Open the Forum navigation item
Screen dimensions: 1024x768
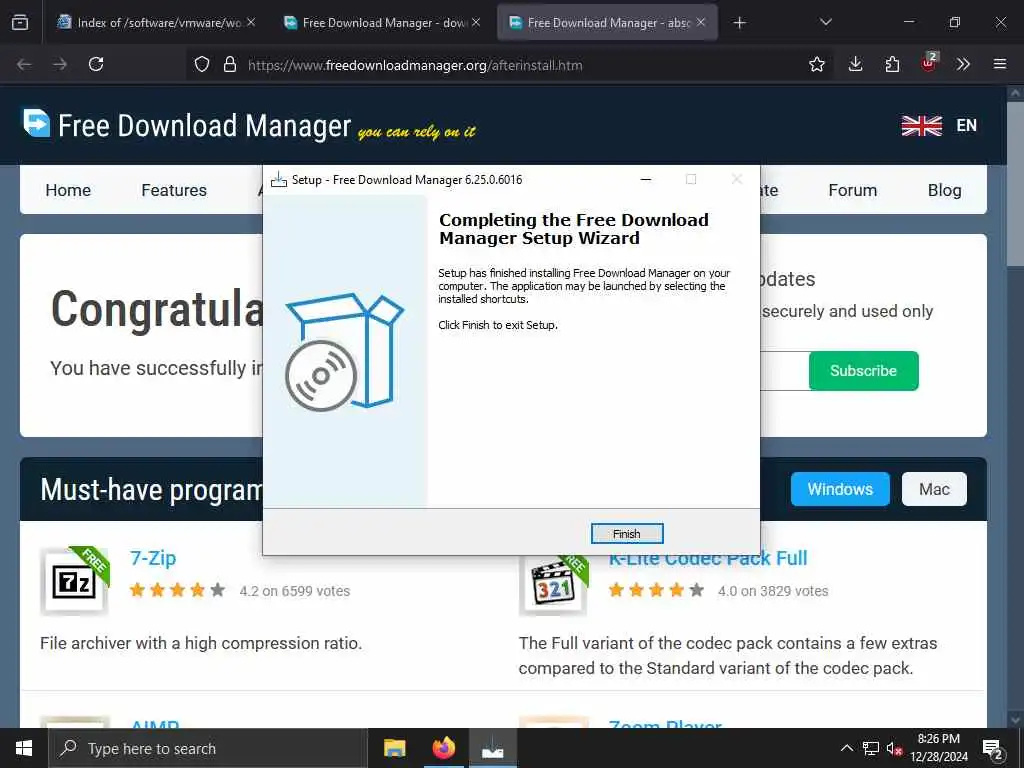pos(852,190)
